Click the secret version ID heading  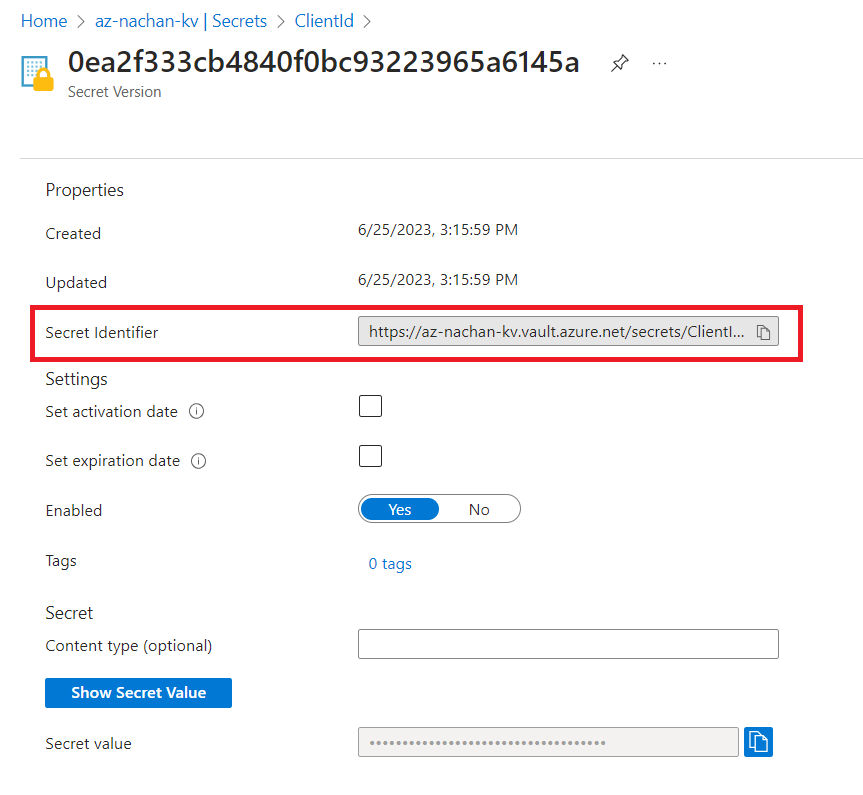point(323,62)
